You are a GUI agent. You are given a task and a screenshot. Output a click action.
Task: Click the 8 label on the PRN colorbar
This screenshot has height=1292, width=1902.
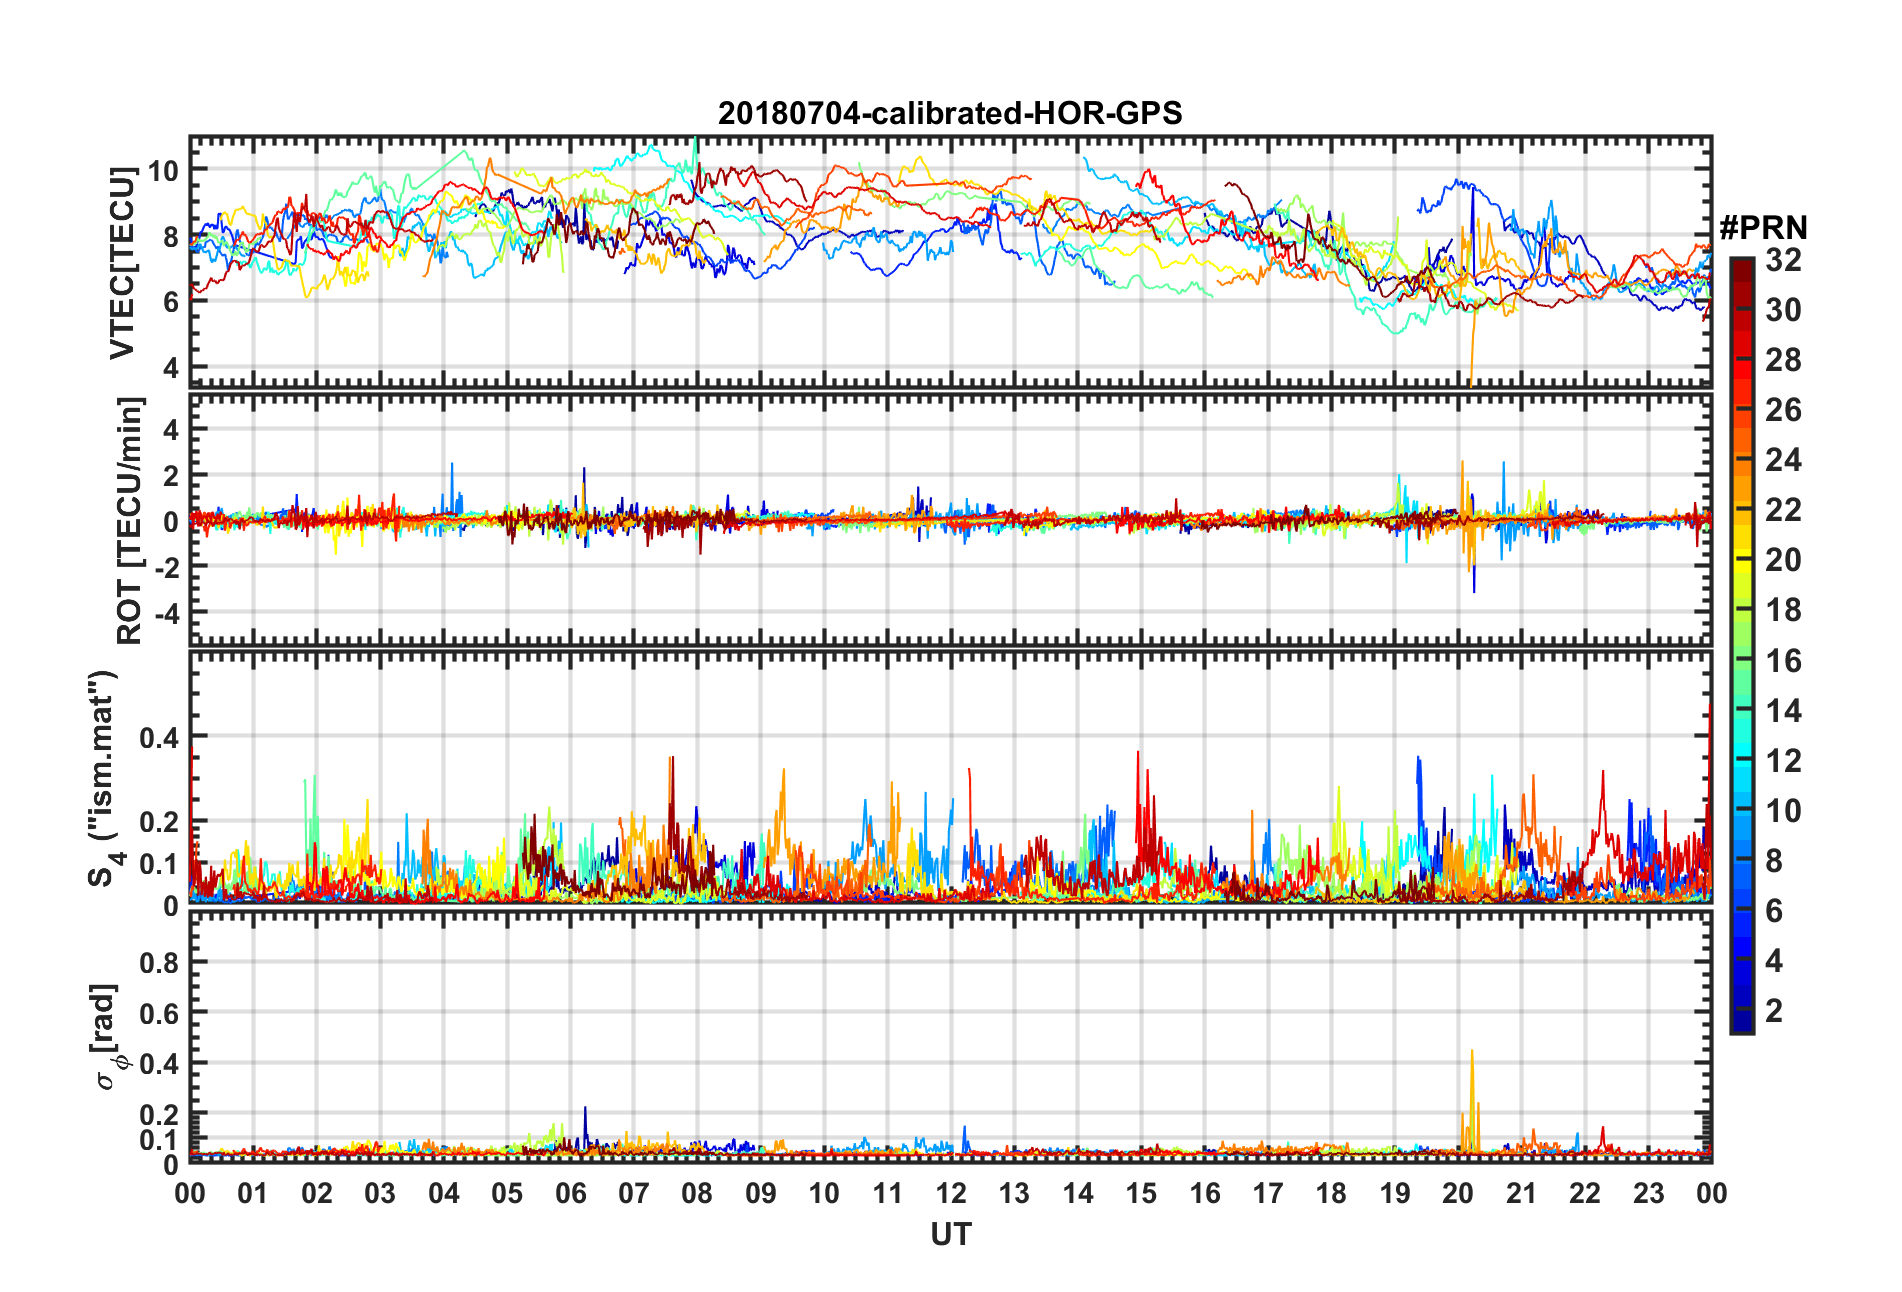[x=1774, y=861]
